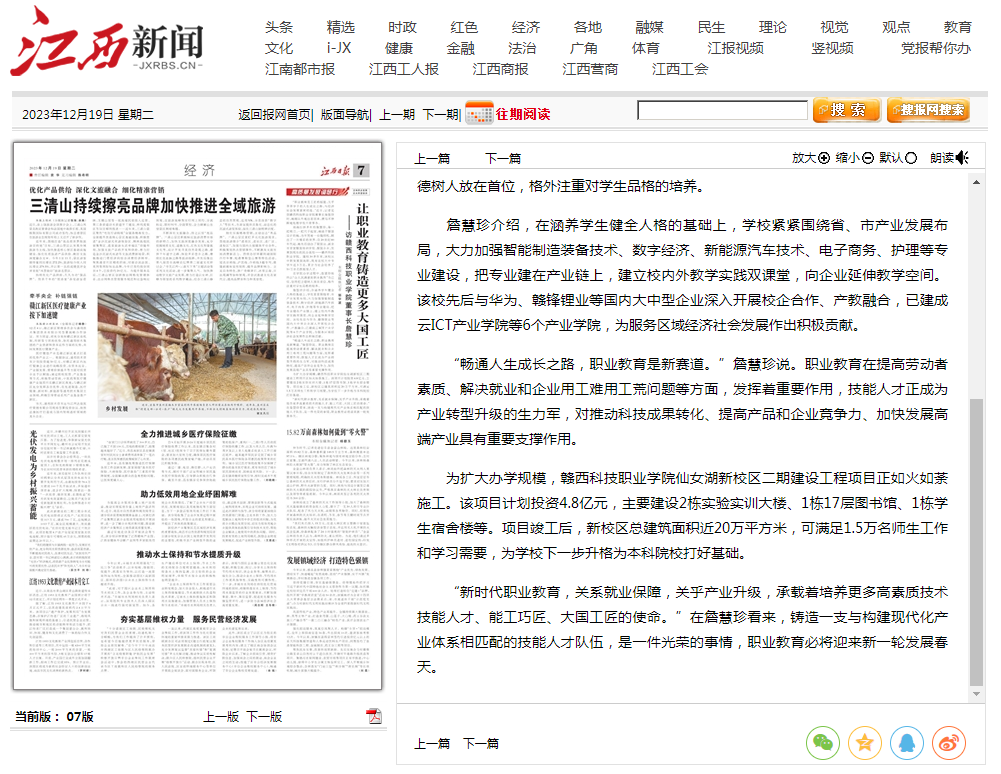Go to 下一版 below page thumbnail
Viewport: 1001px width, 774px height.
264,716
